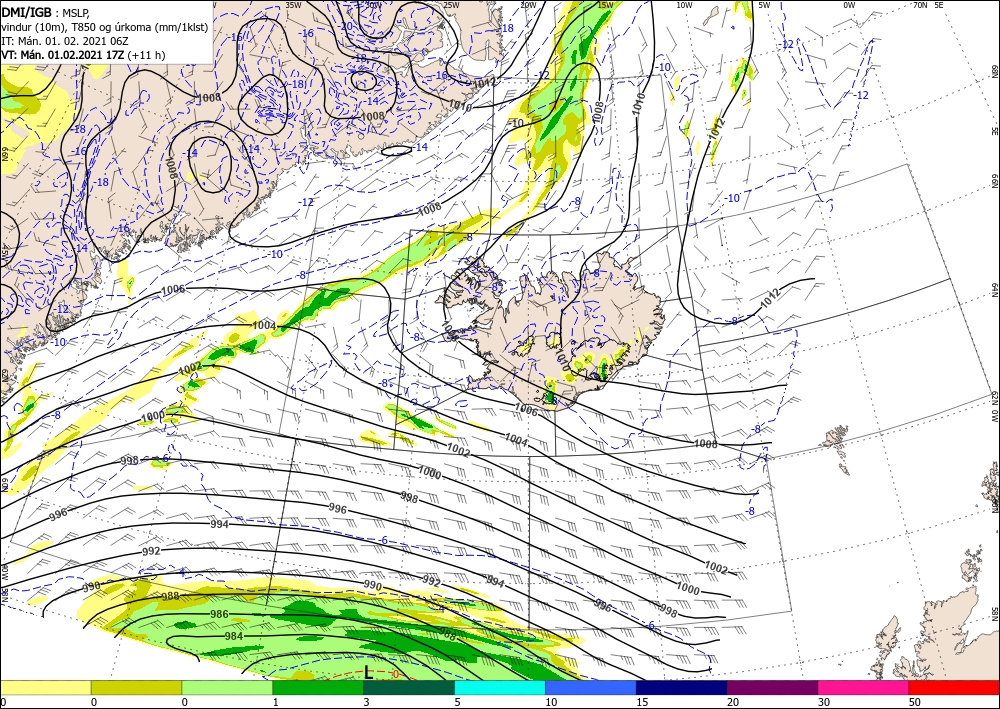Select the dark green 3 mm swatch
Viewport: 1000px width, 709px height.
pos(409,687)
